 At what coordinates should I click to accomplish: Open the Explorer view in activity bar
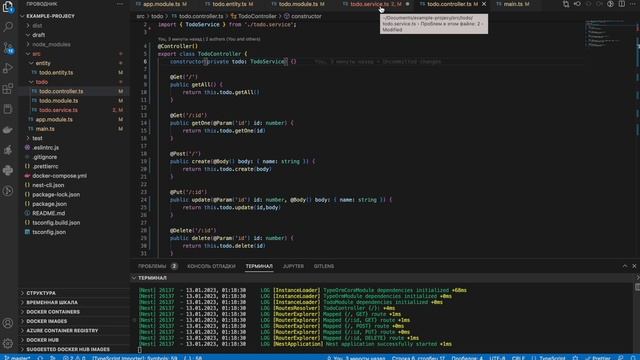coord(8,7)
